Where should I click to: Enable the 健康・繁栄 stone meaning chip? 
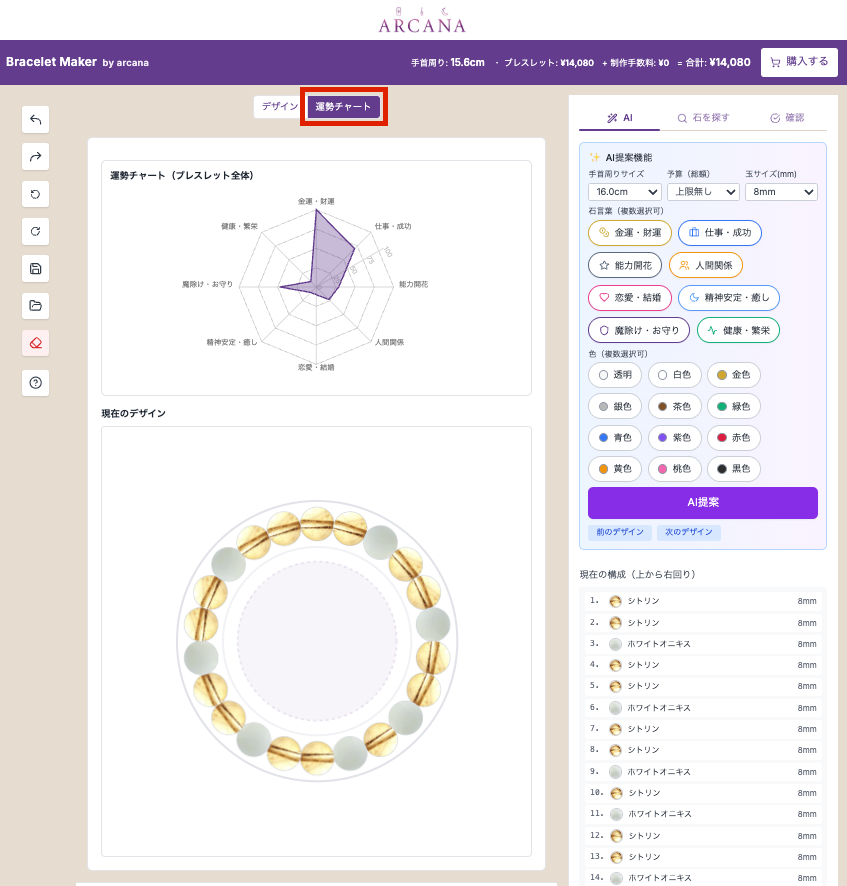738,330
